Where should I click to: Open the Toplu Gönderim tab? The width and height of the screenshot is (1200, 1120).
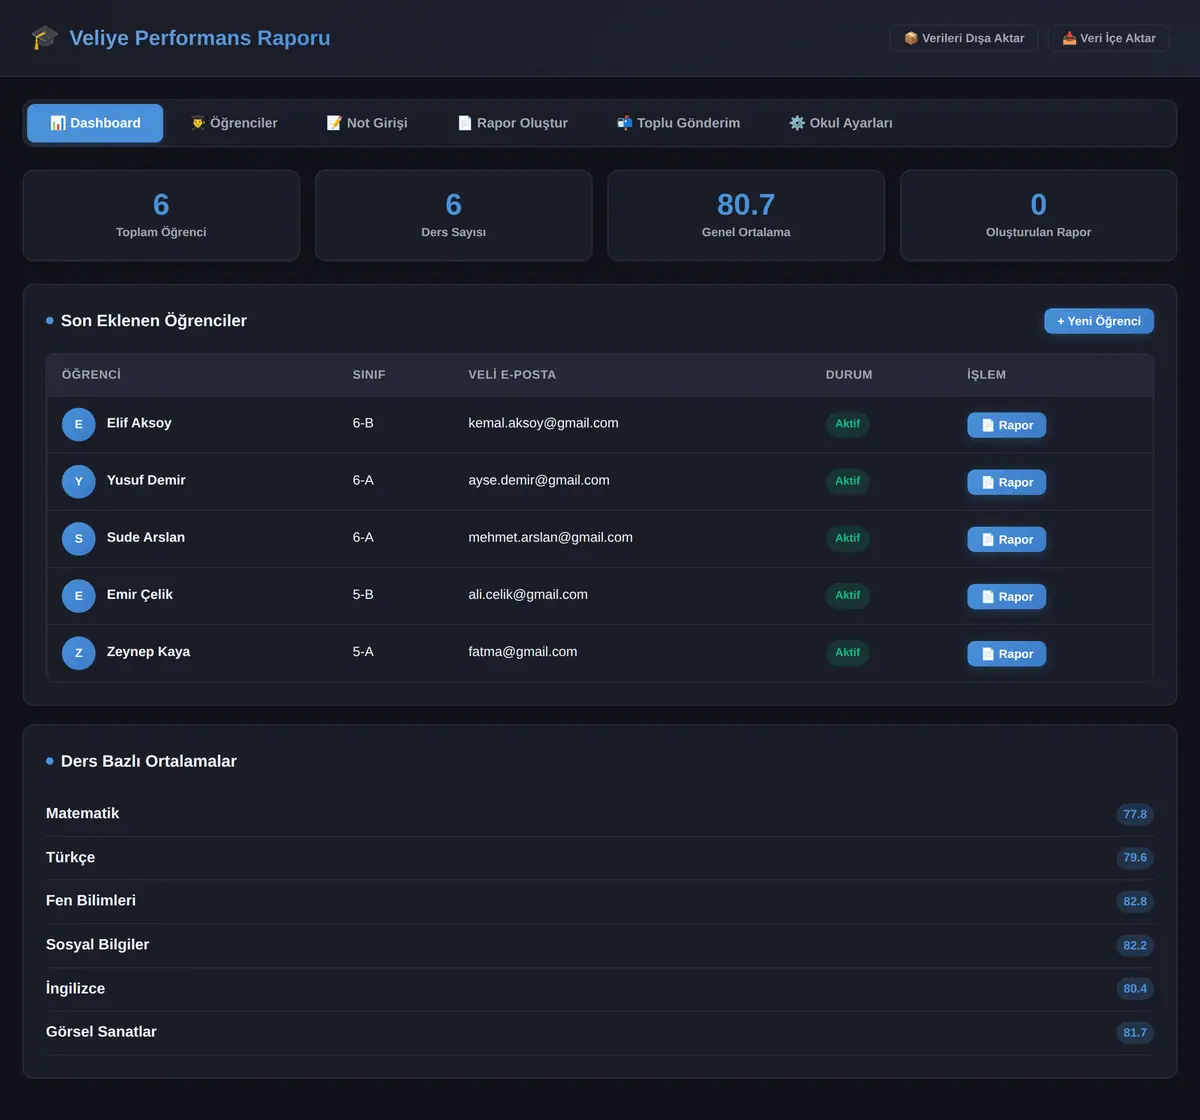[678, 123]
